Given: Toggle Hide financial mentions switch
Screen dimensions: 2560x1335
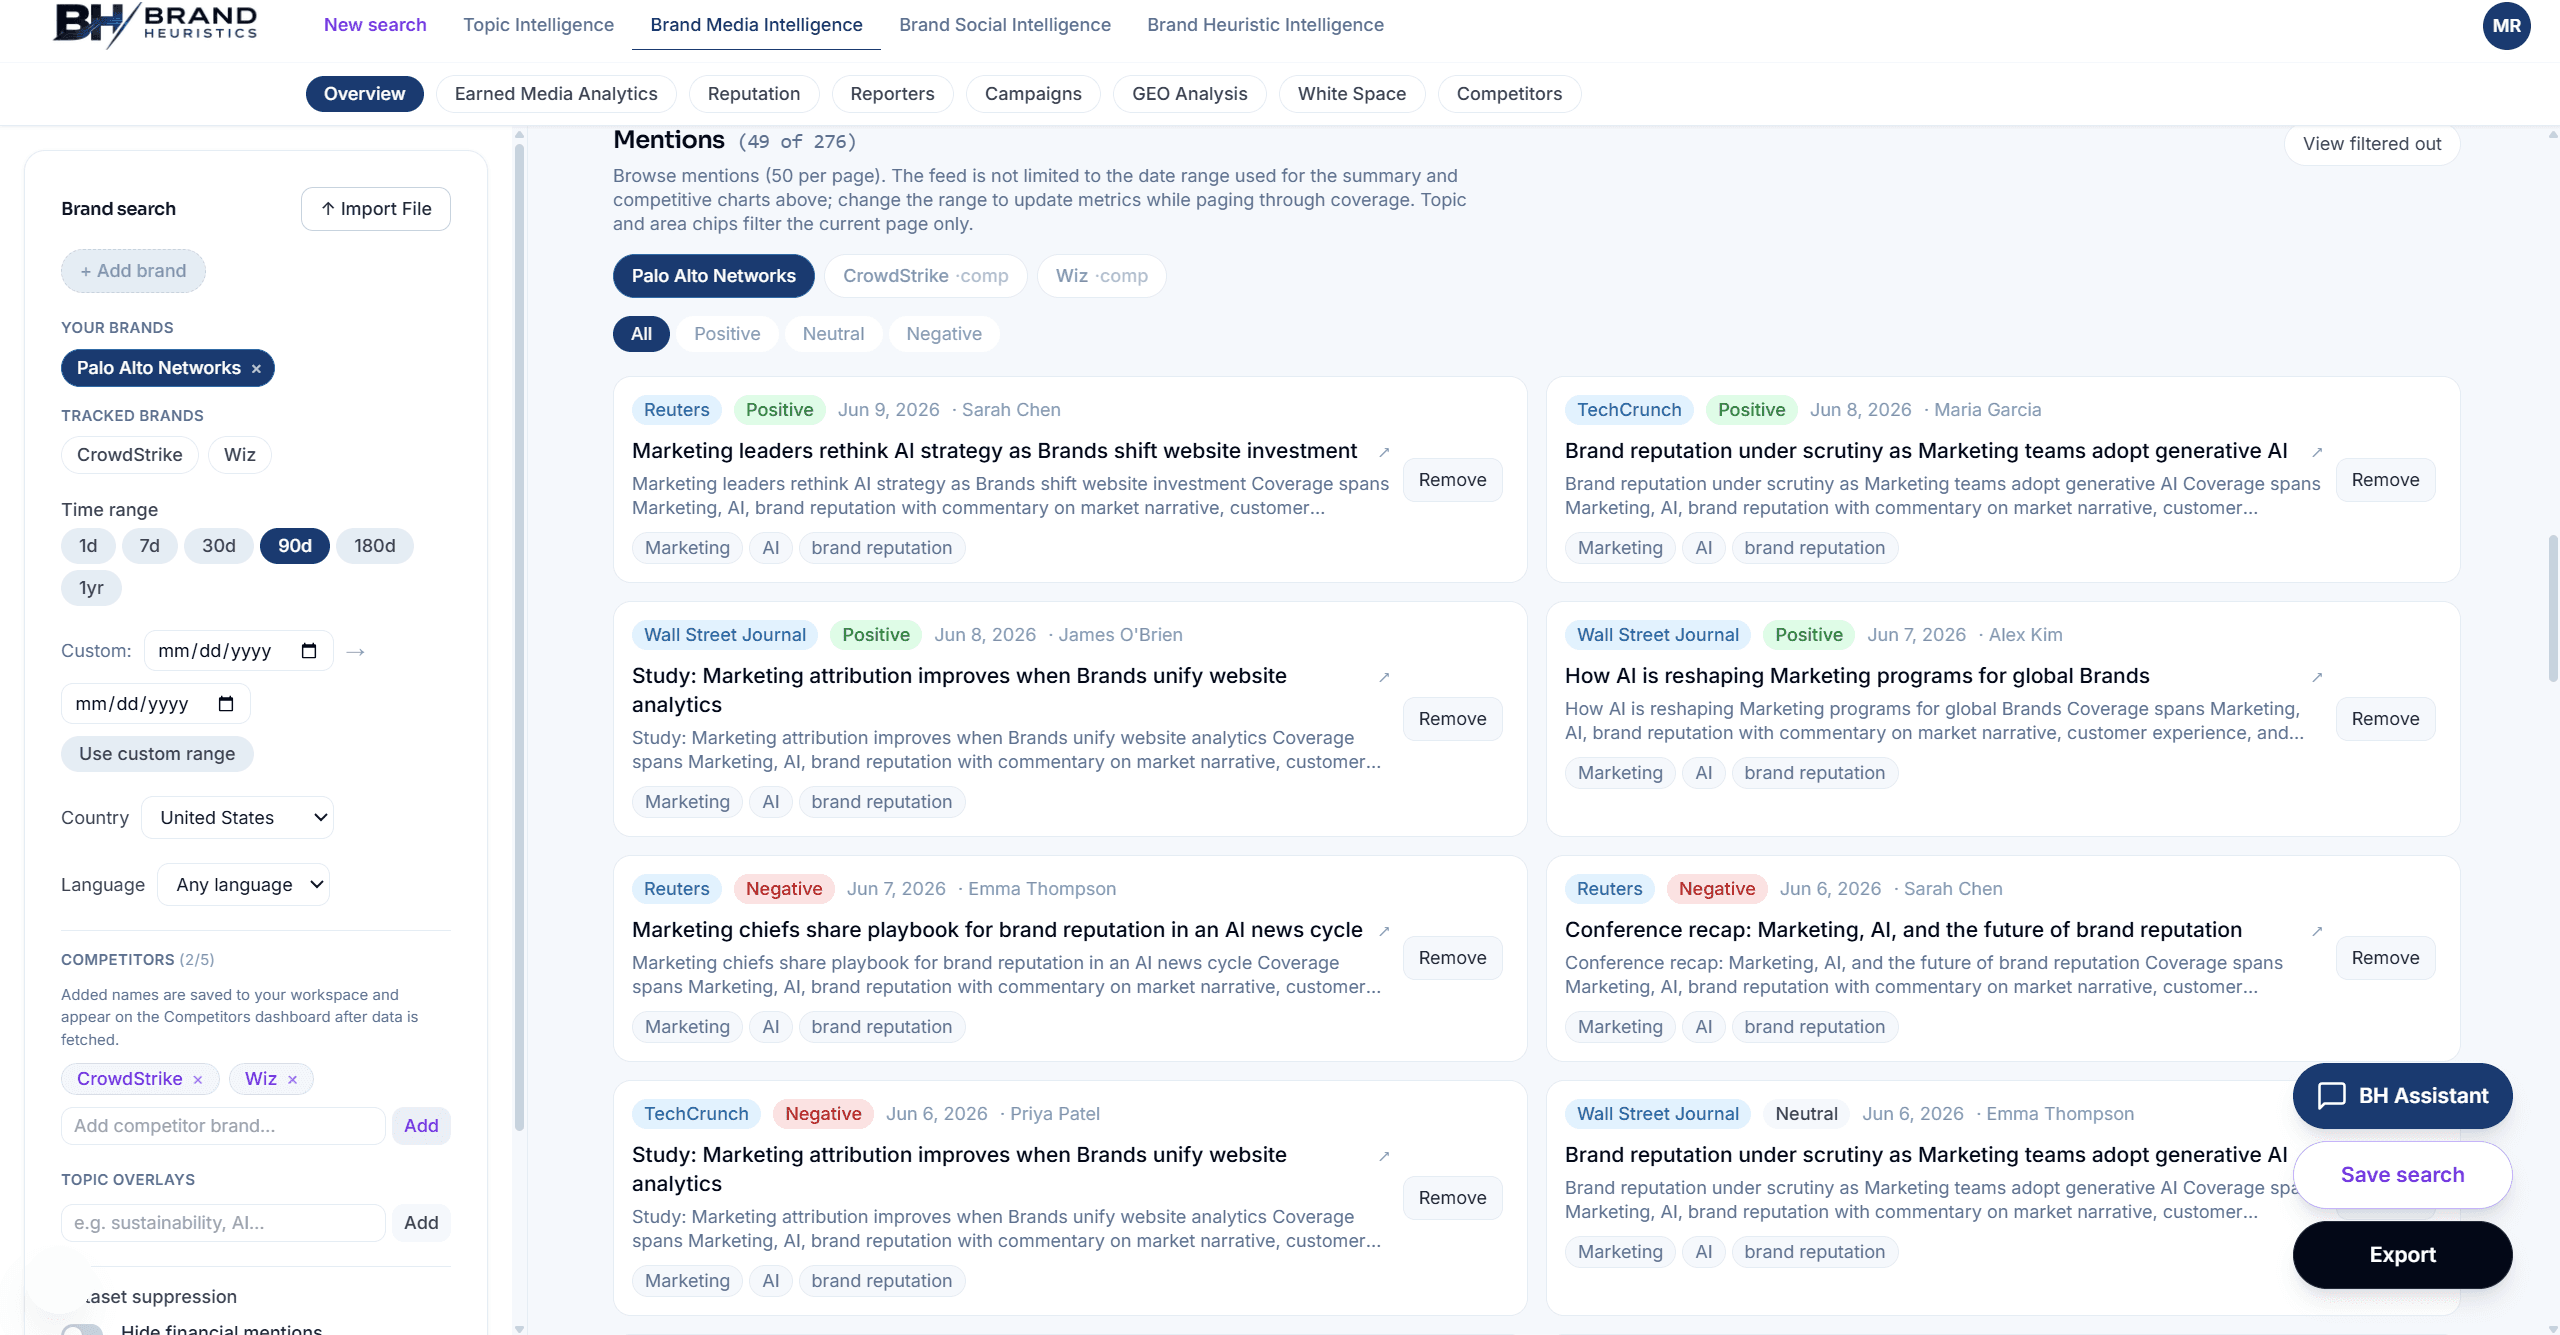Looking at the screenshot, I should [x=82, y=1329].
